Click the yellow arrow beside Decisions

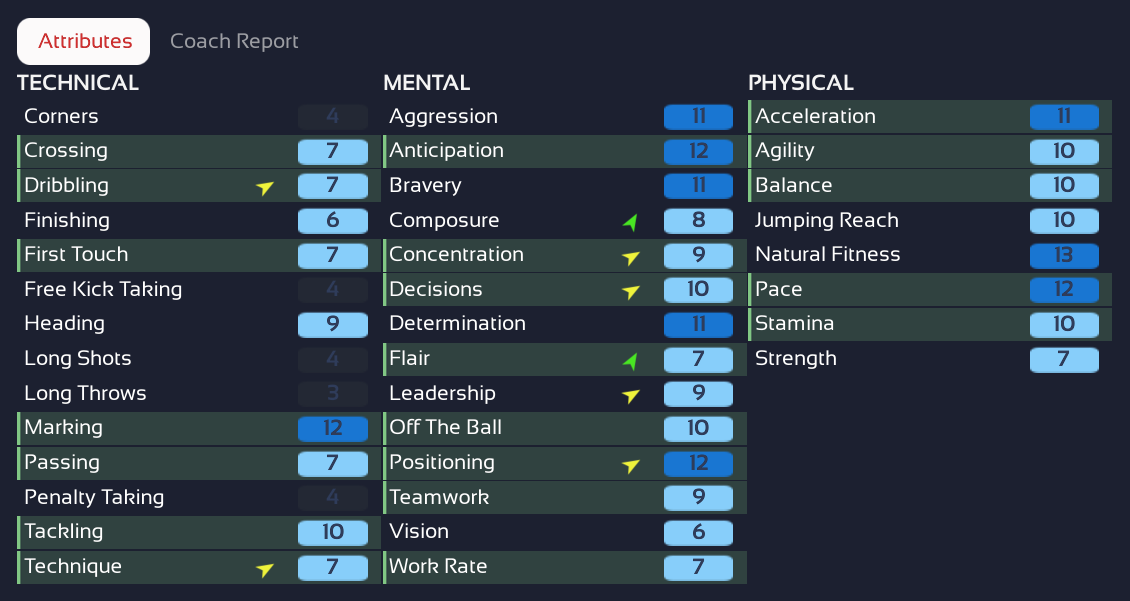[x=630, y=291]
